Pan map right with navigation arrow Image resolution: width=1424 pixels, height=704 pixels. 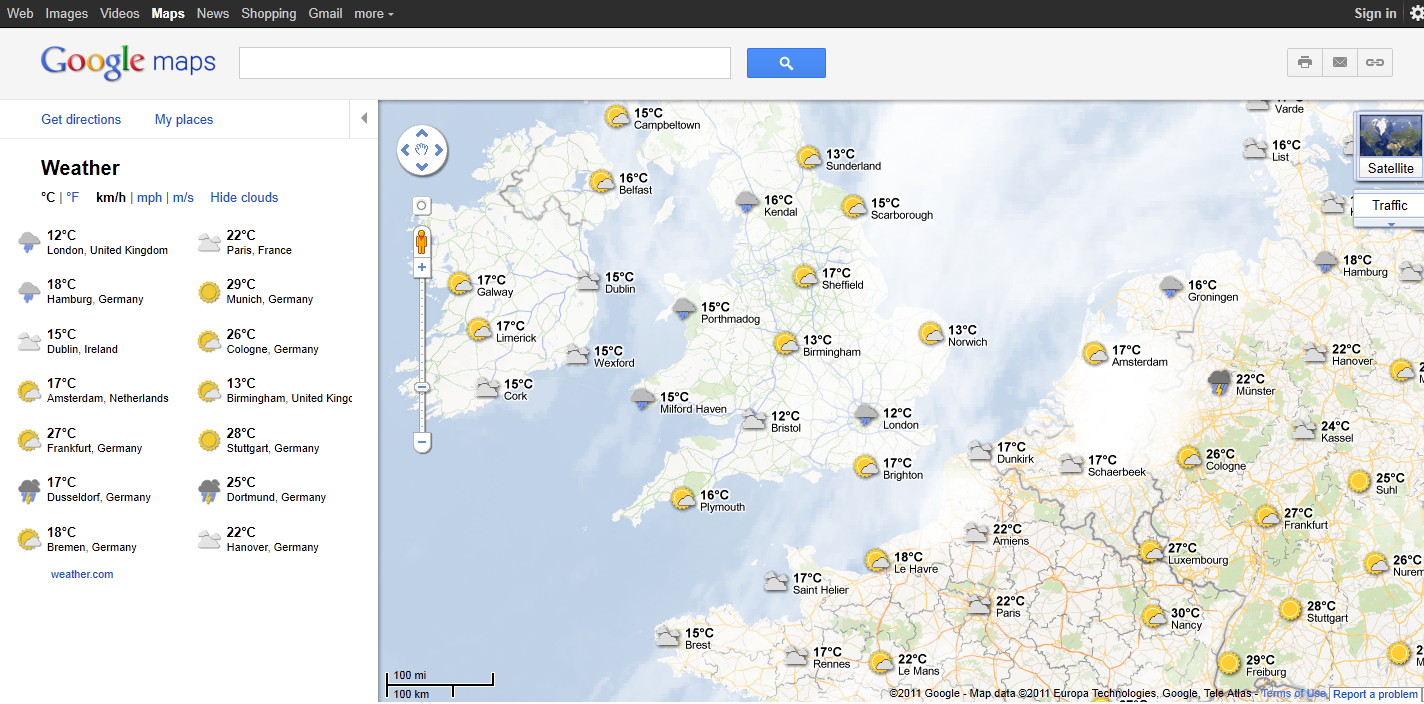click(439, 150)
